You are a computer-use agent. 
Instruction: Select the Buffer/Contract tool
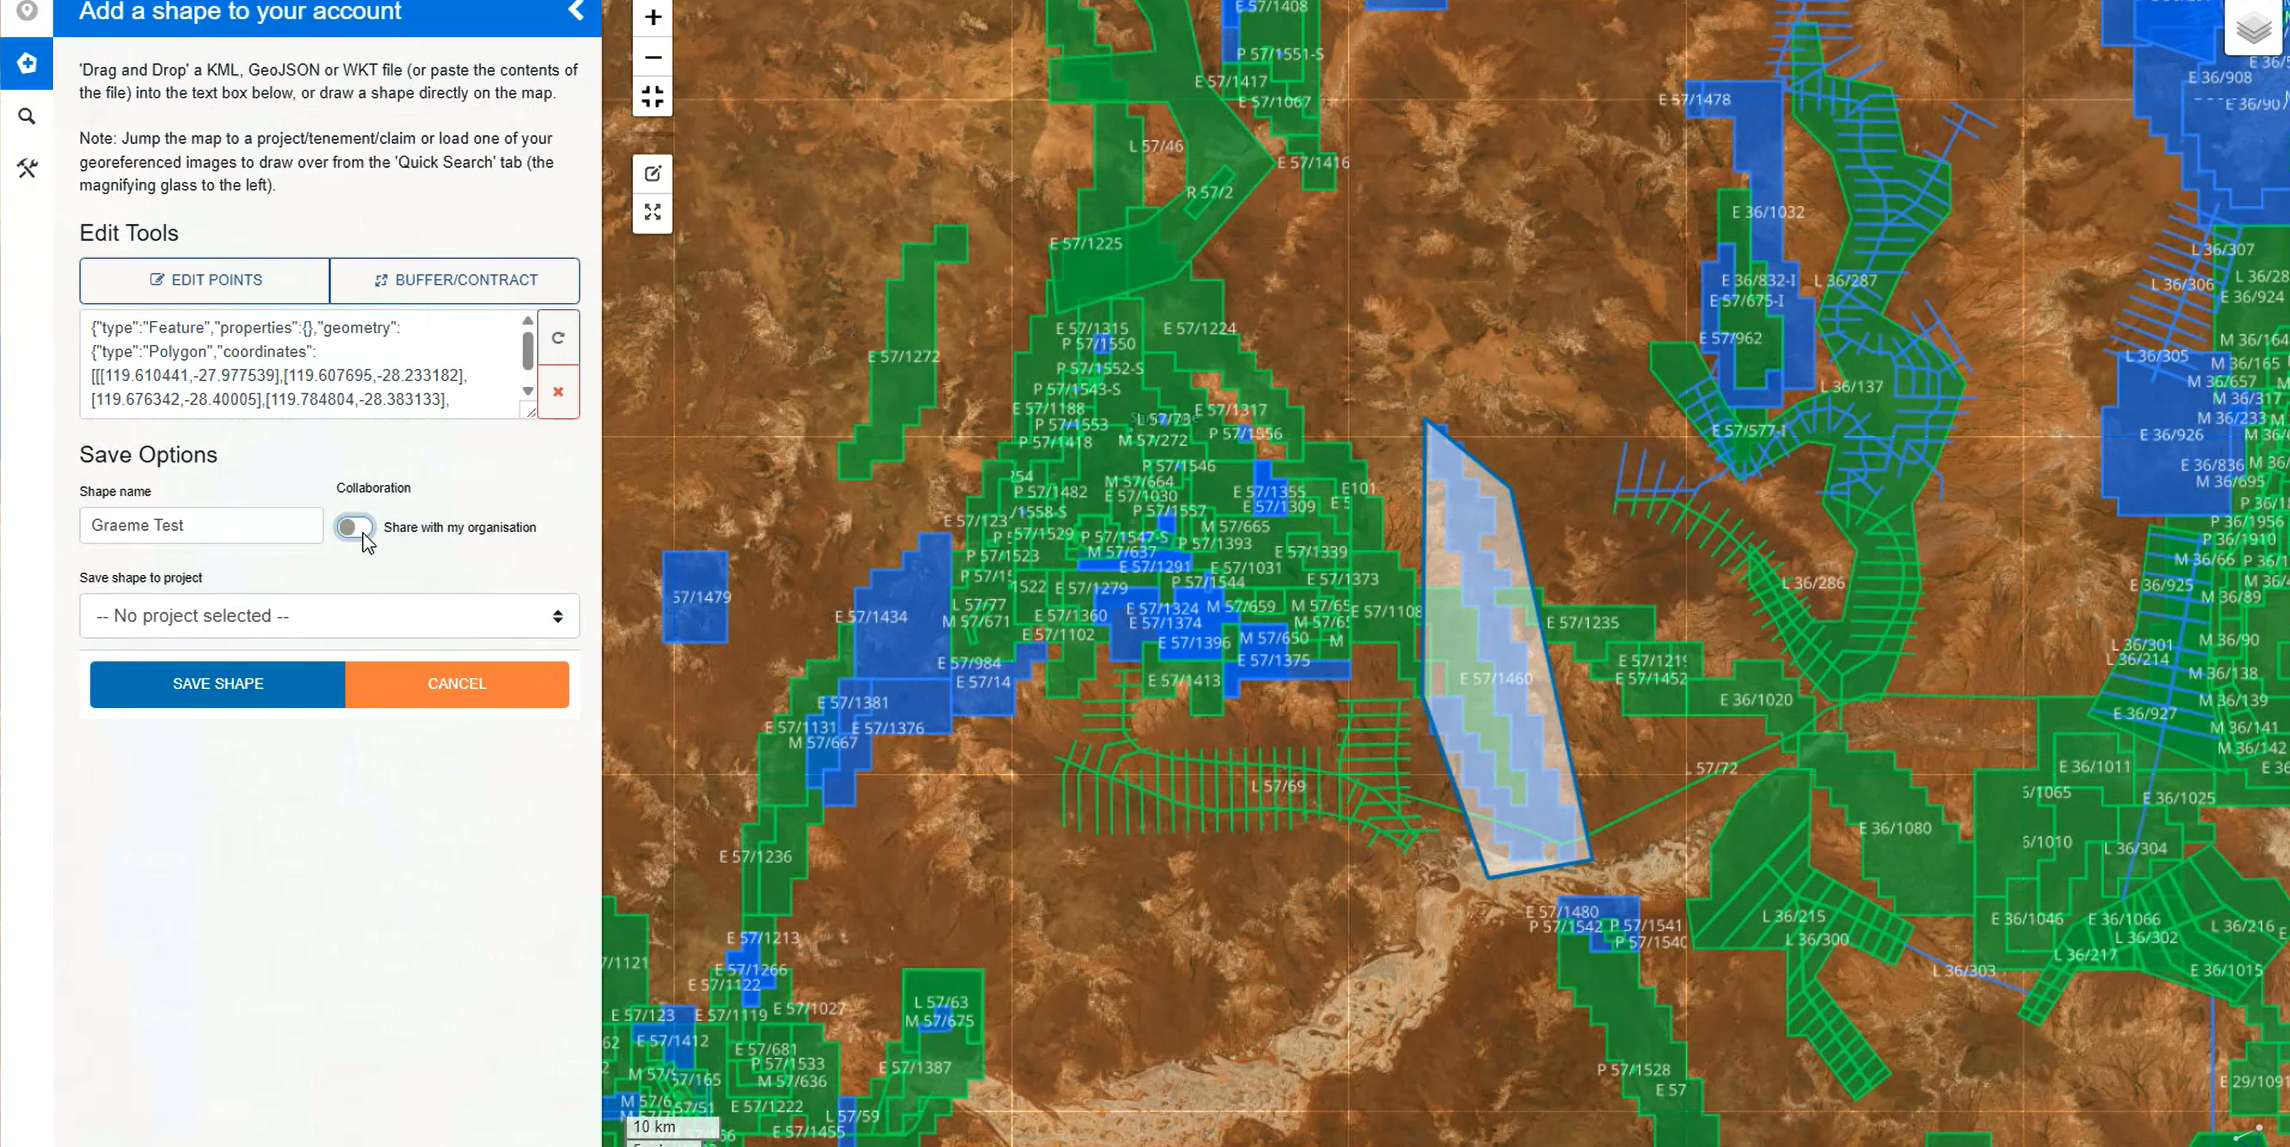(455, 280)
